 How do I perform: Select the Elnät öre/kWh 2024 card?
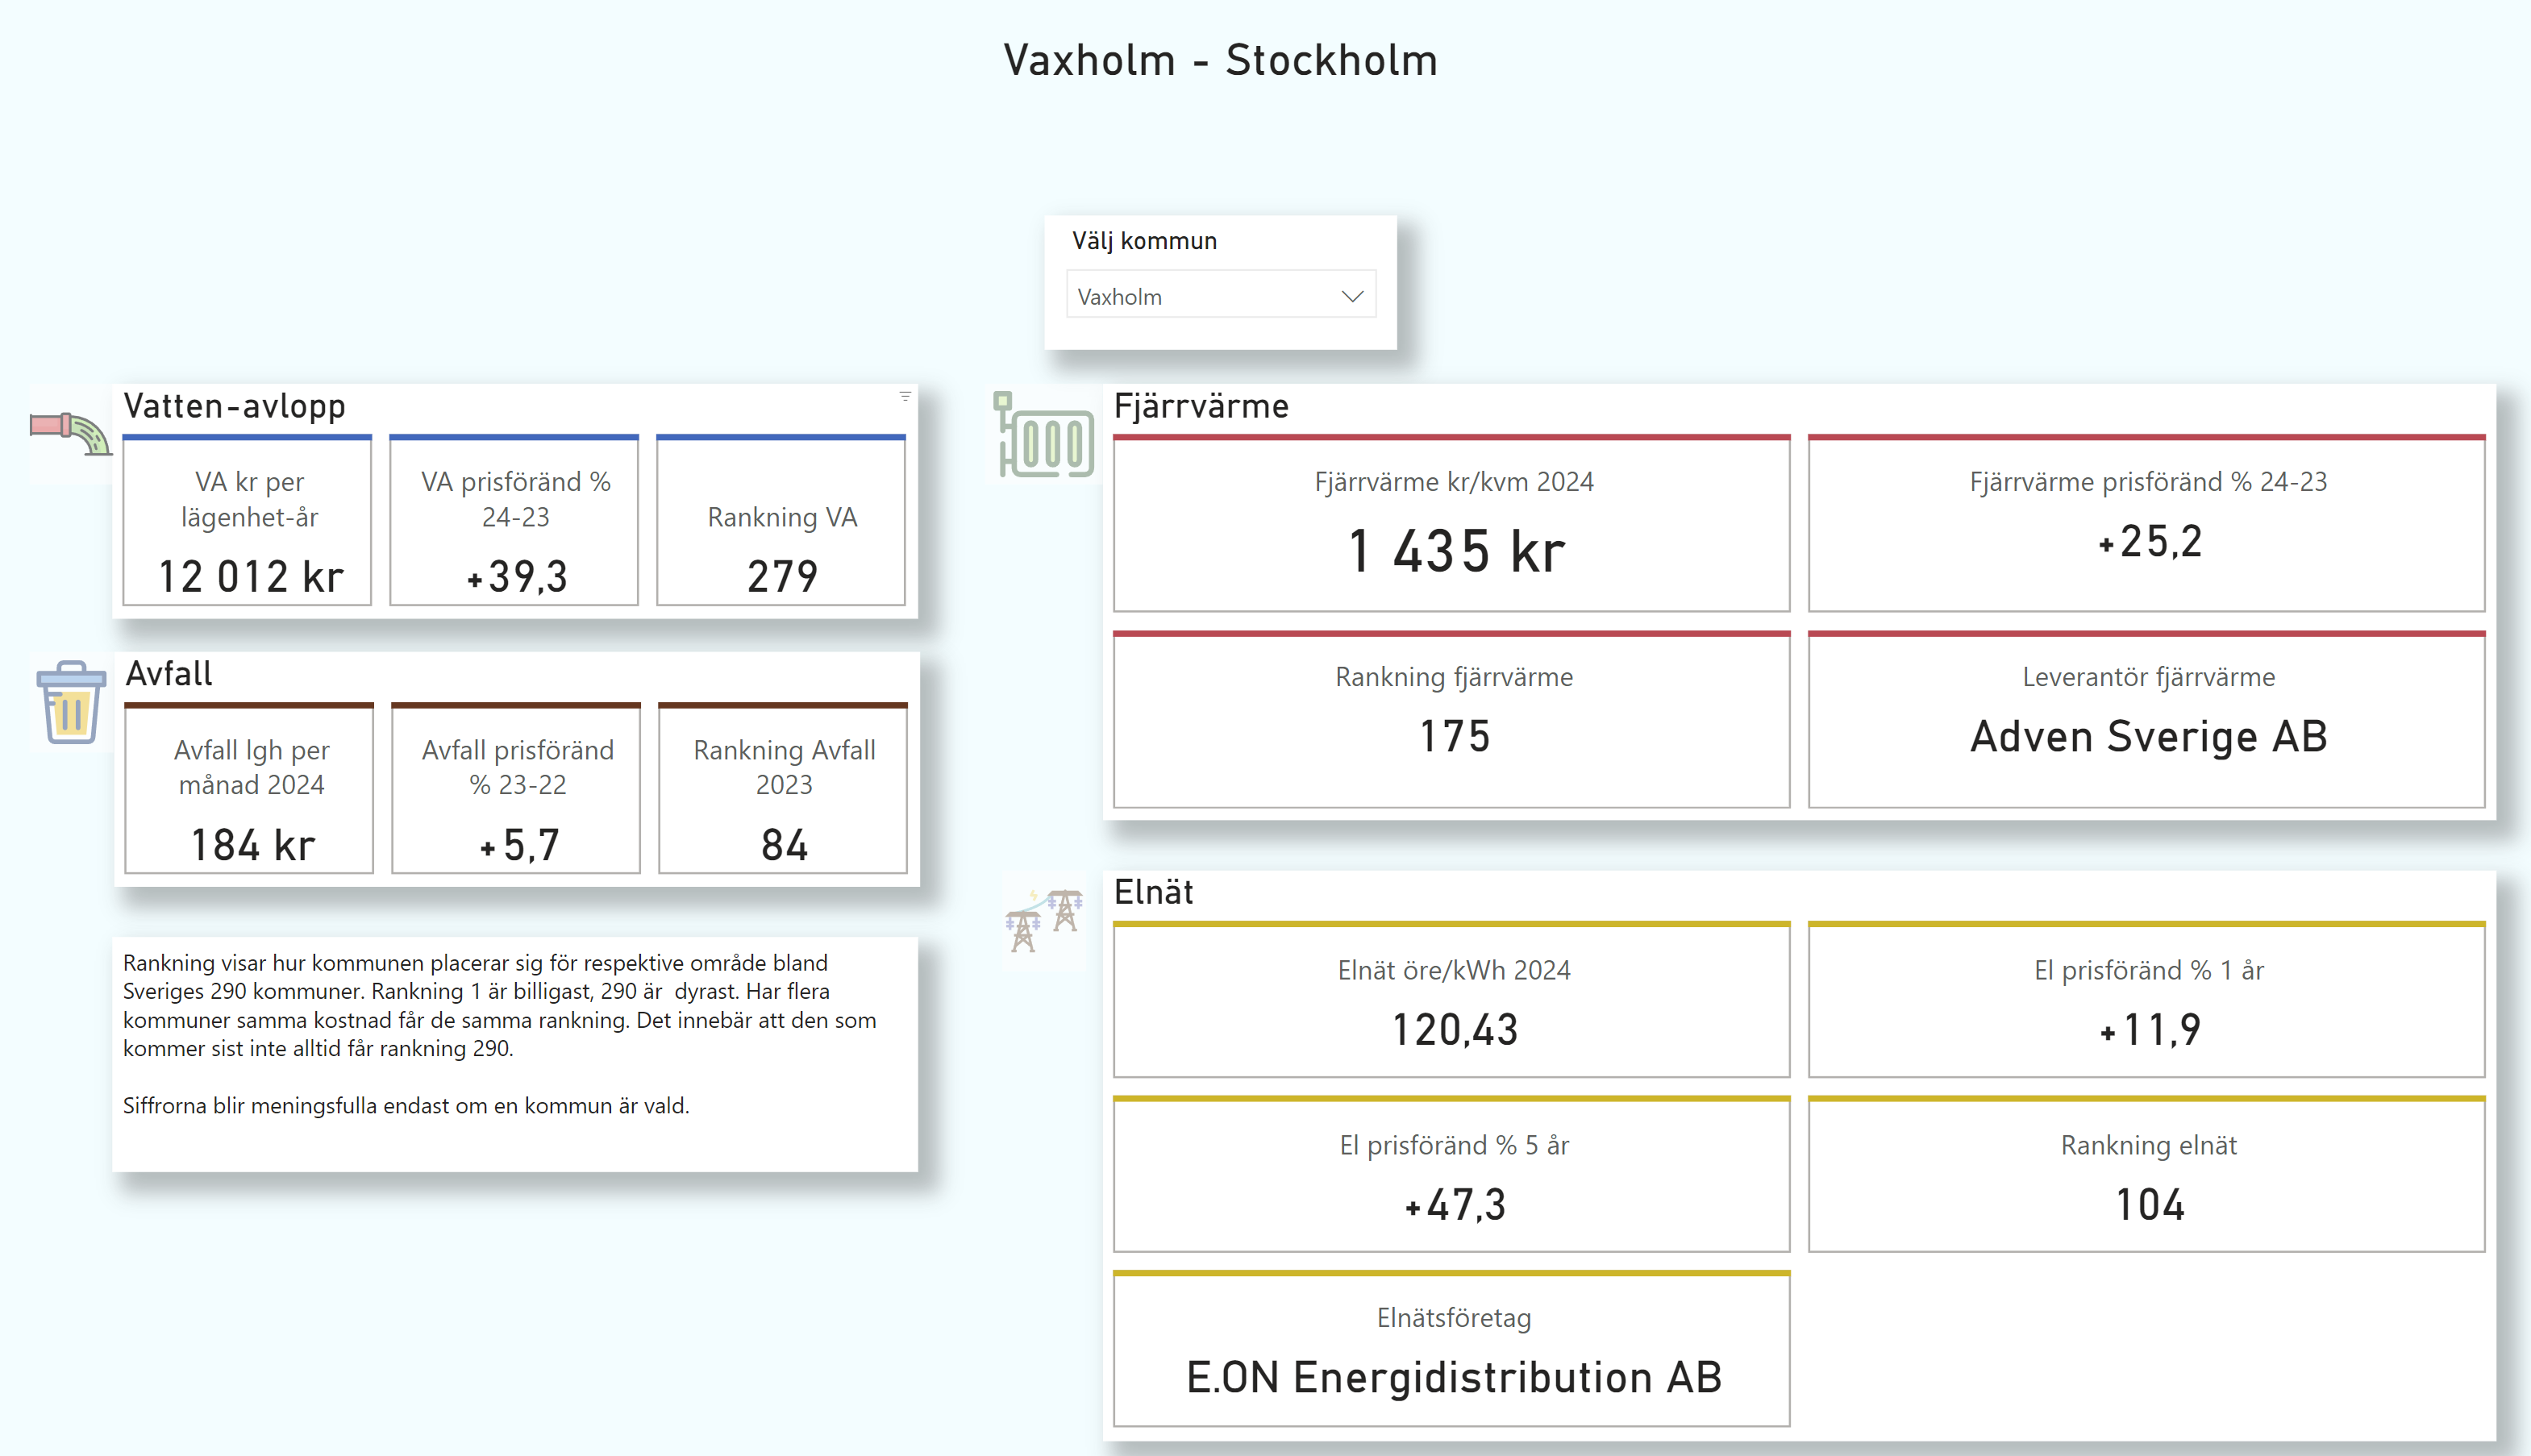click(1451, 1001)
